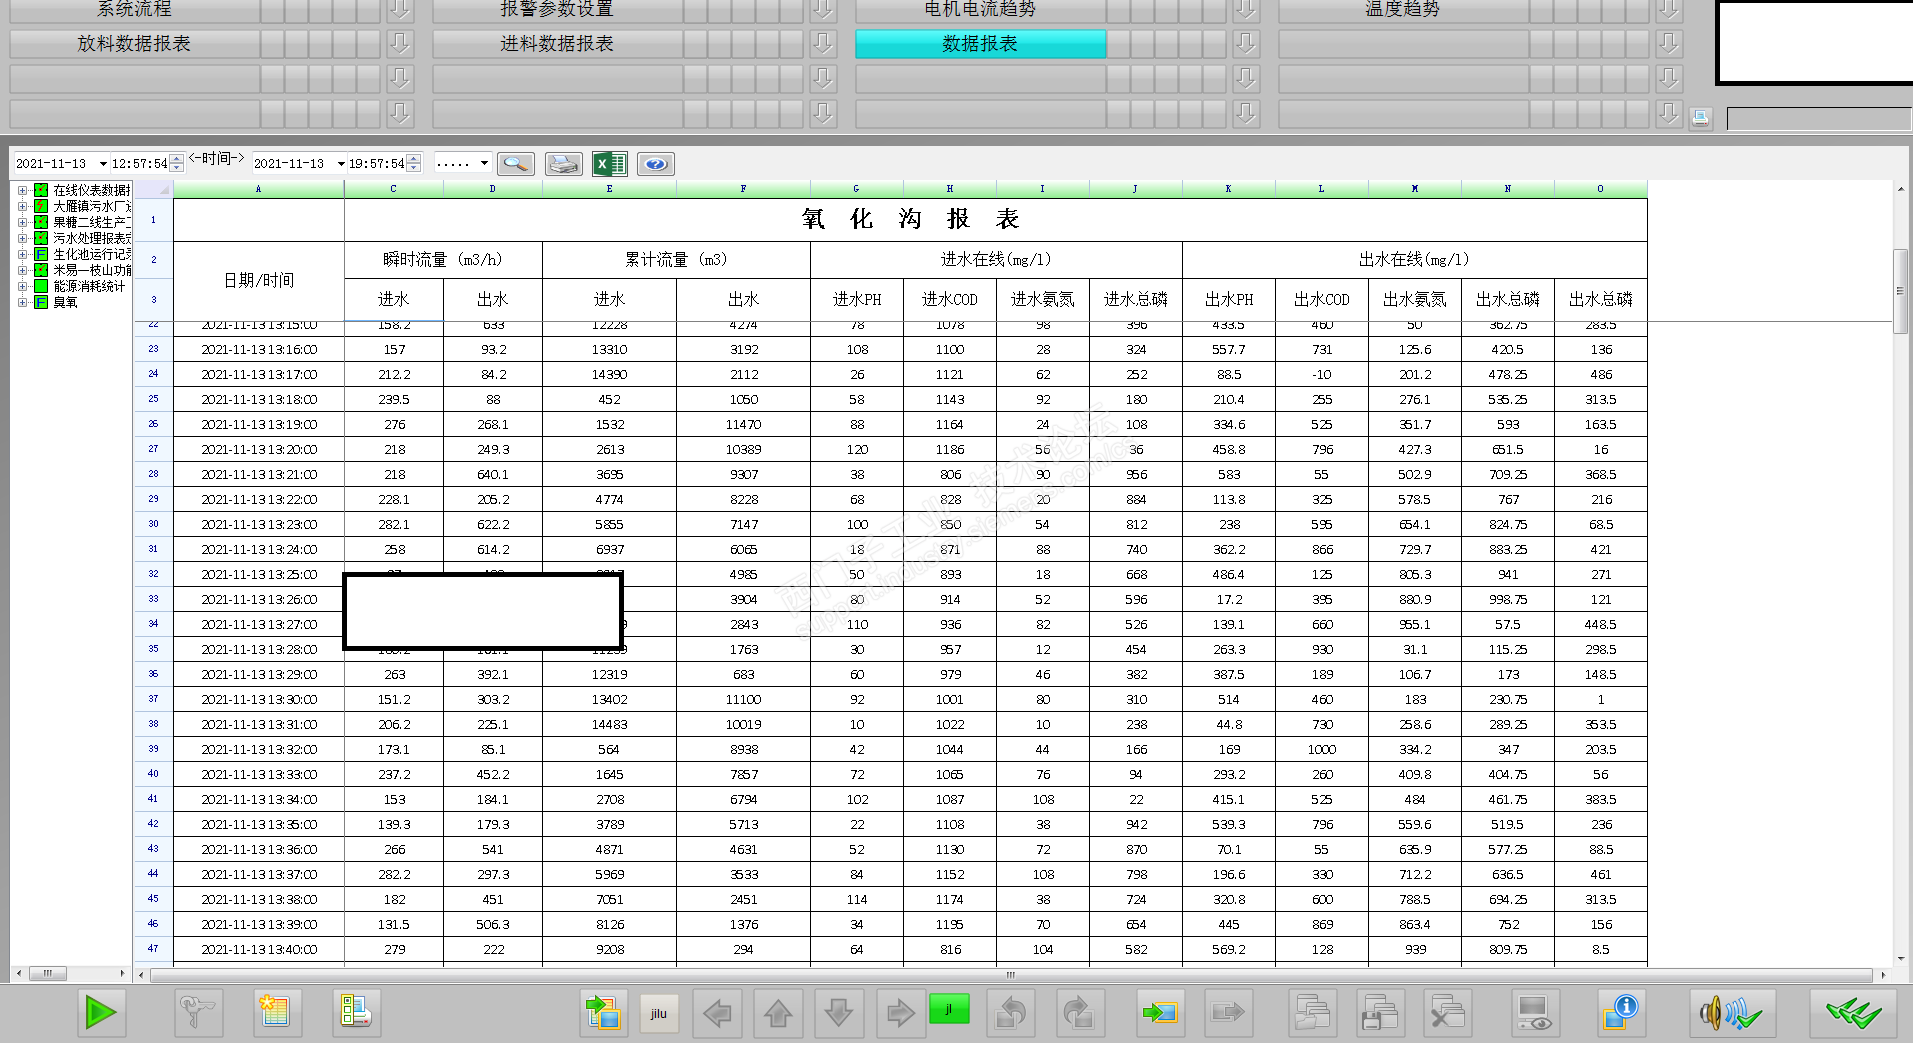
Task: Click the end time field 19:57:54
Action: [x=377, y=163]
